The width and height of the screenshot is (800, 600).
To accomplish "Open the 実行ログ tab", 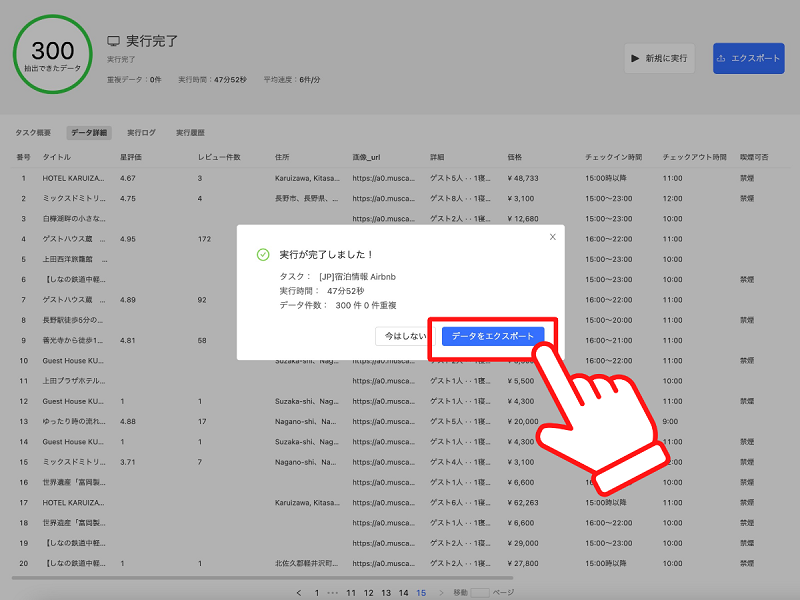I will coord(141,132).
